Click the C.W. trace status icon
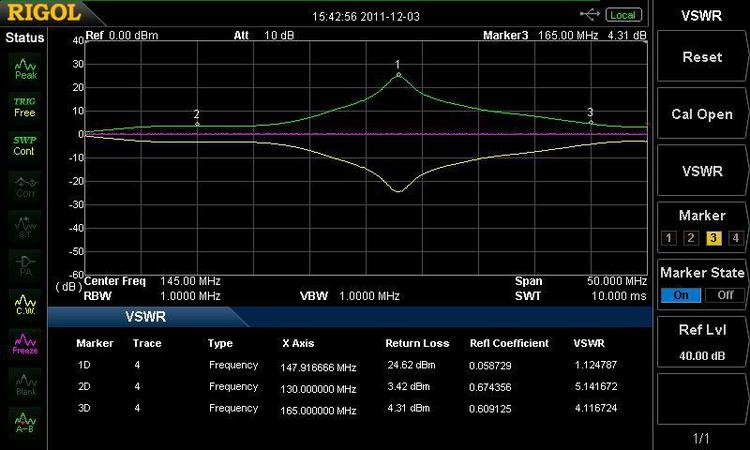The image size is (750, 450). click(25, 303)
